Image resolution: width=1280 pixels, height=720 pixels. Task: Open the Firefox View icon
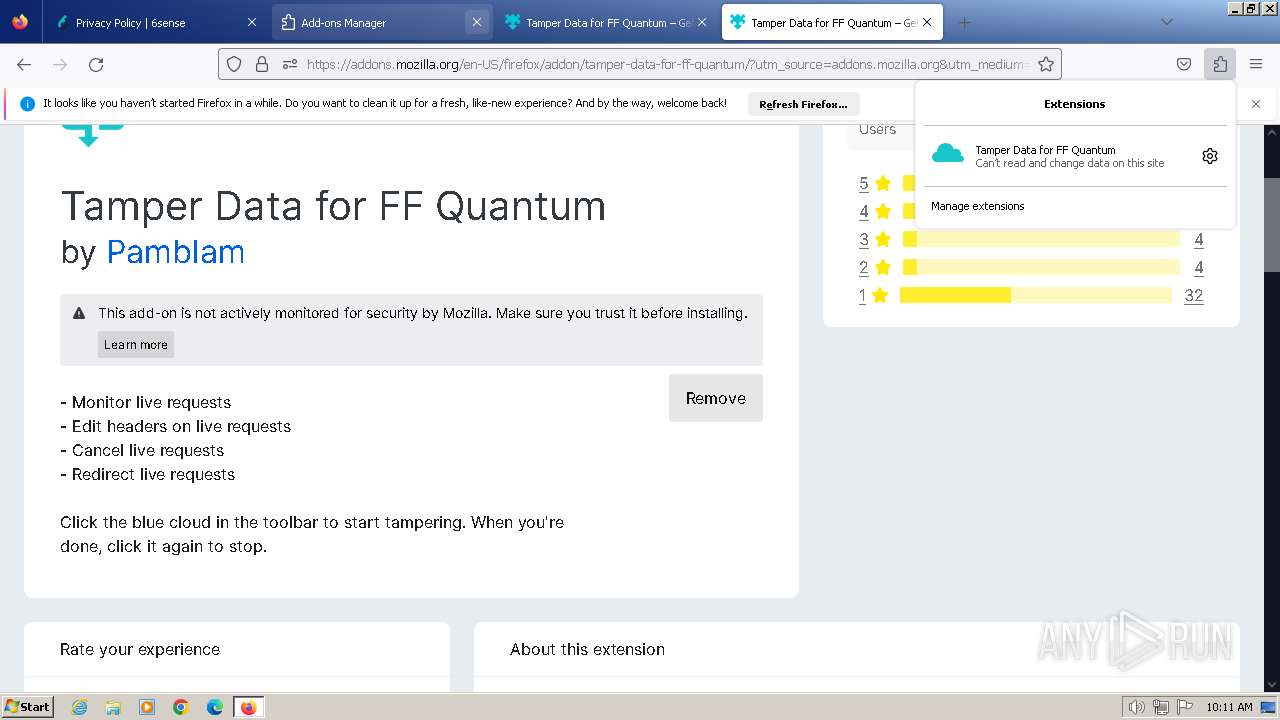click(x=20, y=22)
